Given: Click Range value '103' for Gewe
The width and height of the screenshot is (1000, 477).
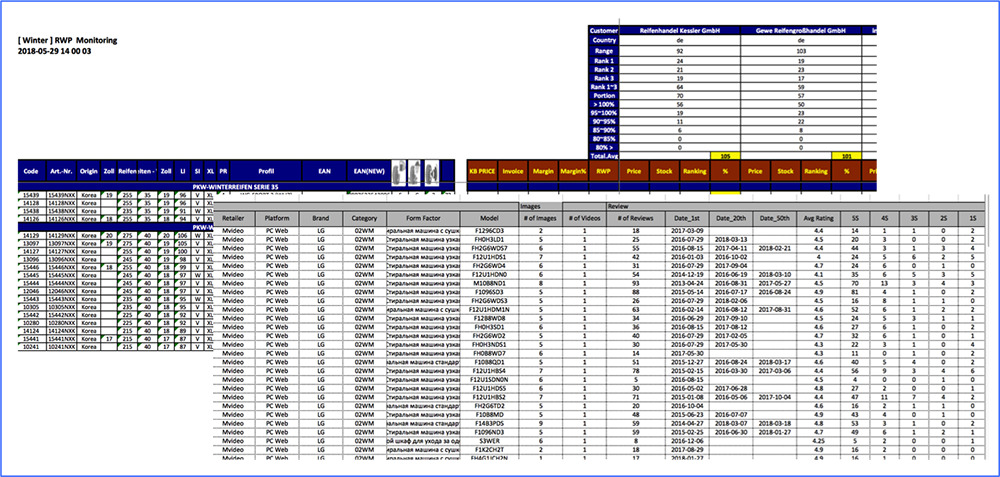Looking at the screenshot, I should [801, 50].
